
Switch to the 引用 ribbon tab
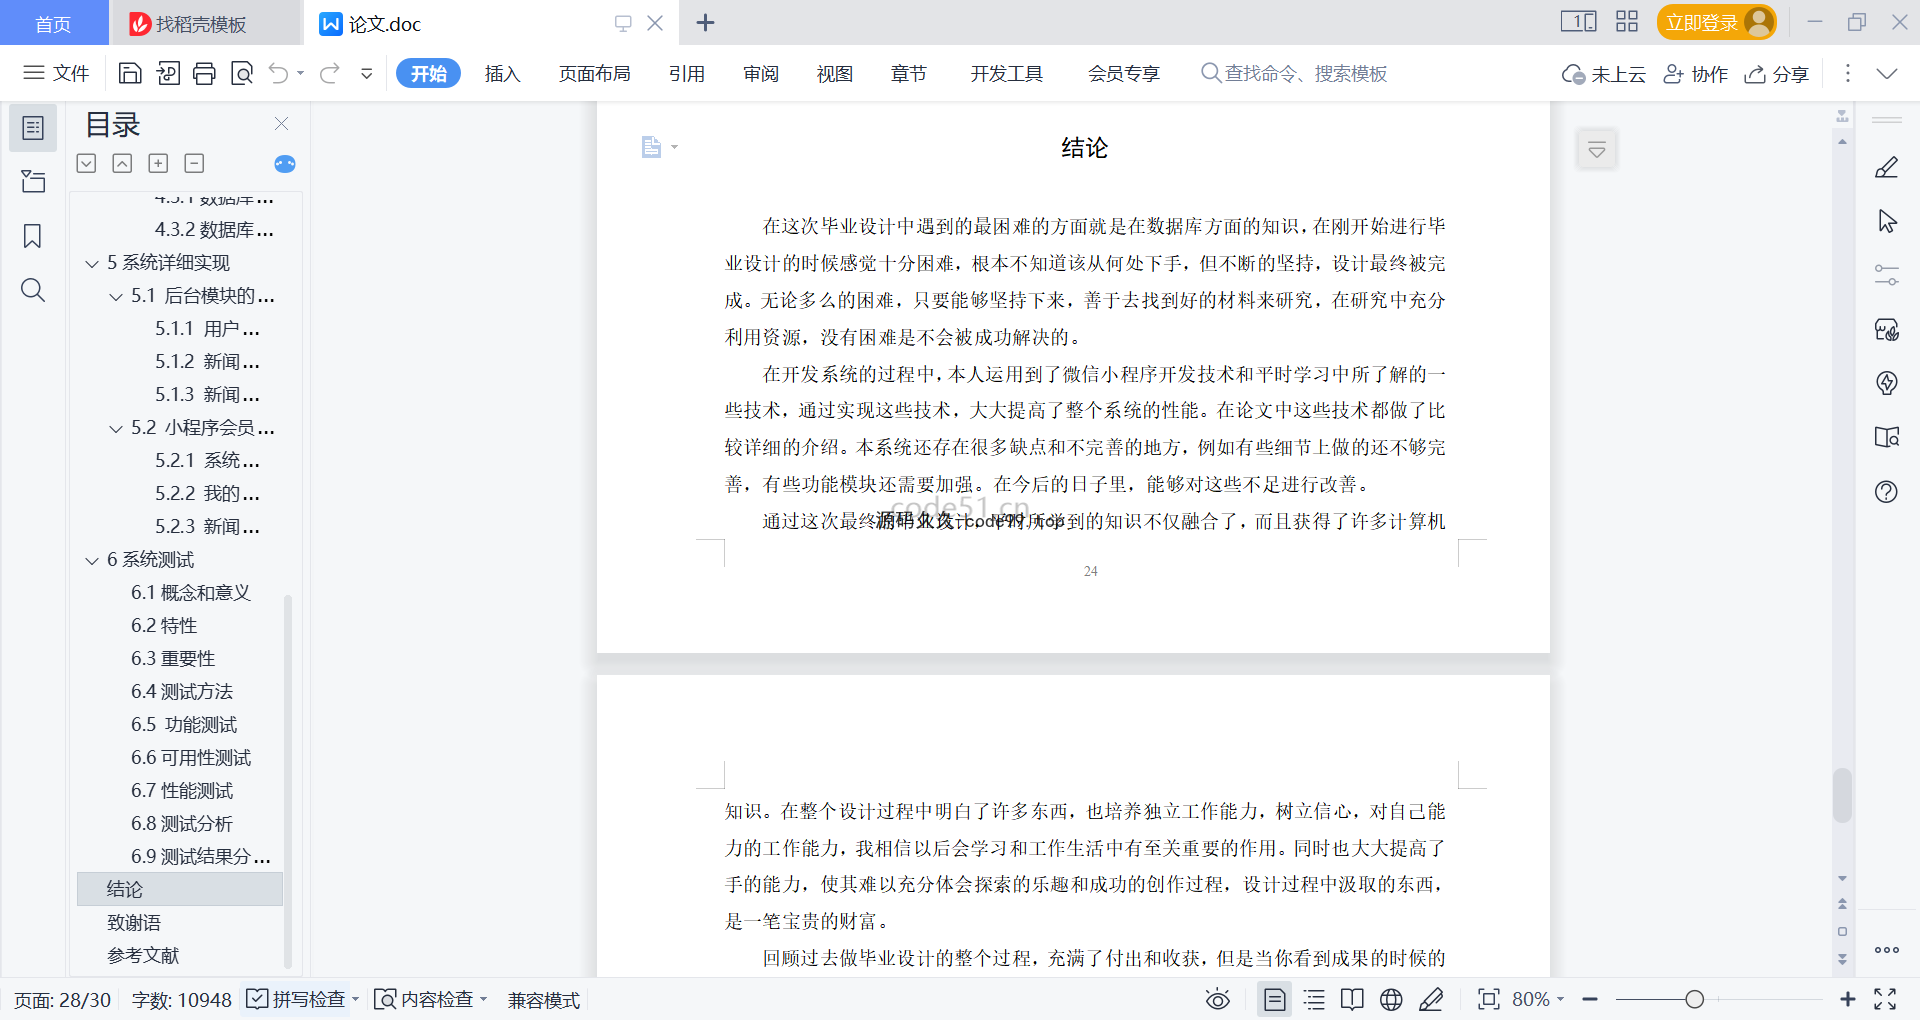pyautogui.click(x=687, y=73)
